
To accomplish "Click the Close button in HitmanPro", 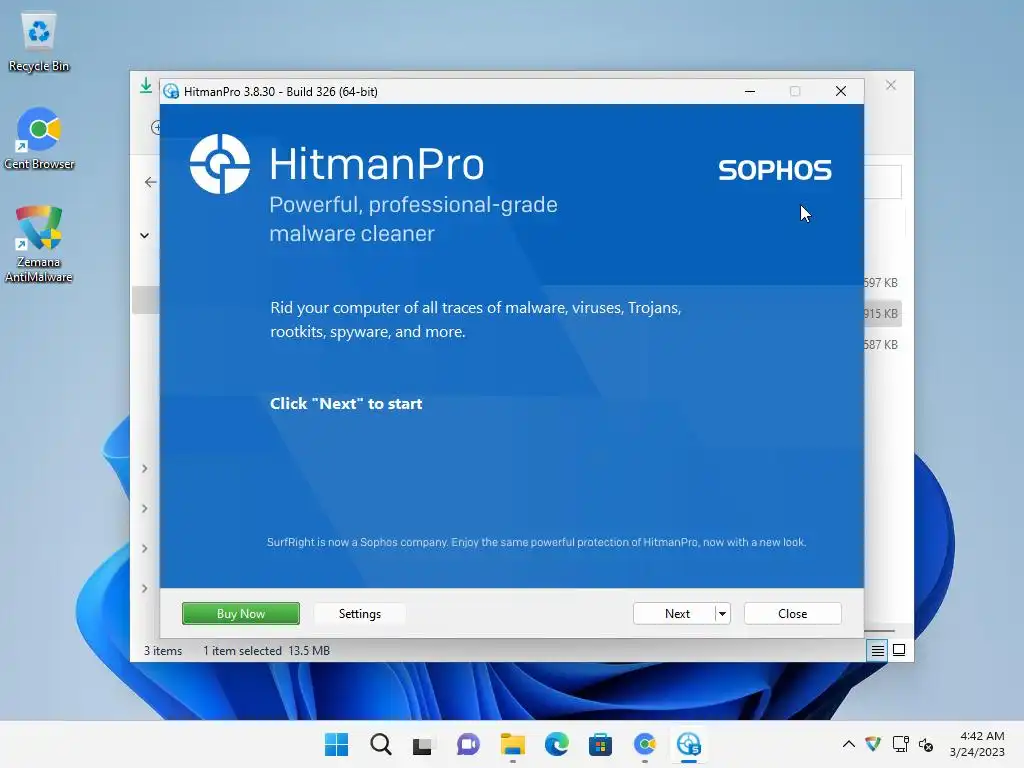I will click(792, 613).
